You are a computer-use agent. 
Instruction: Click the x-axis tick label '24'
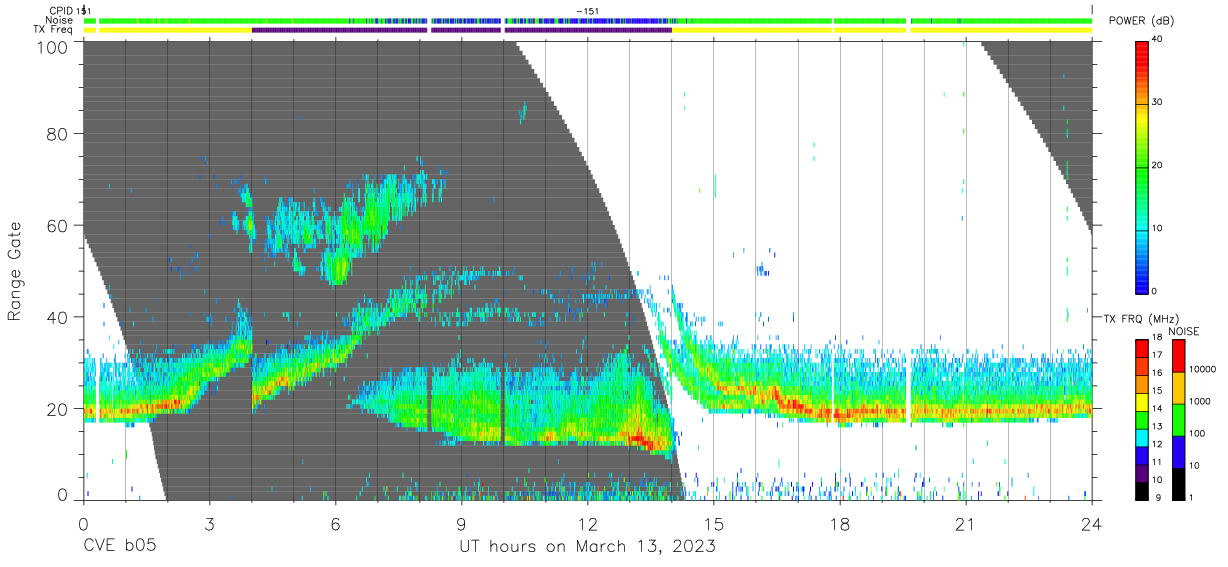[x=1092, y=524]
